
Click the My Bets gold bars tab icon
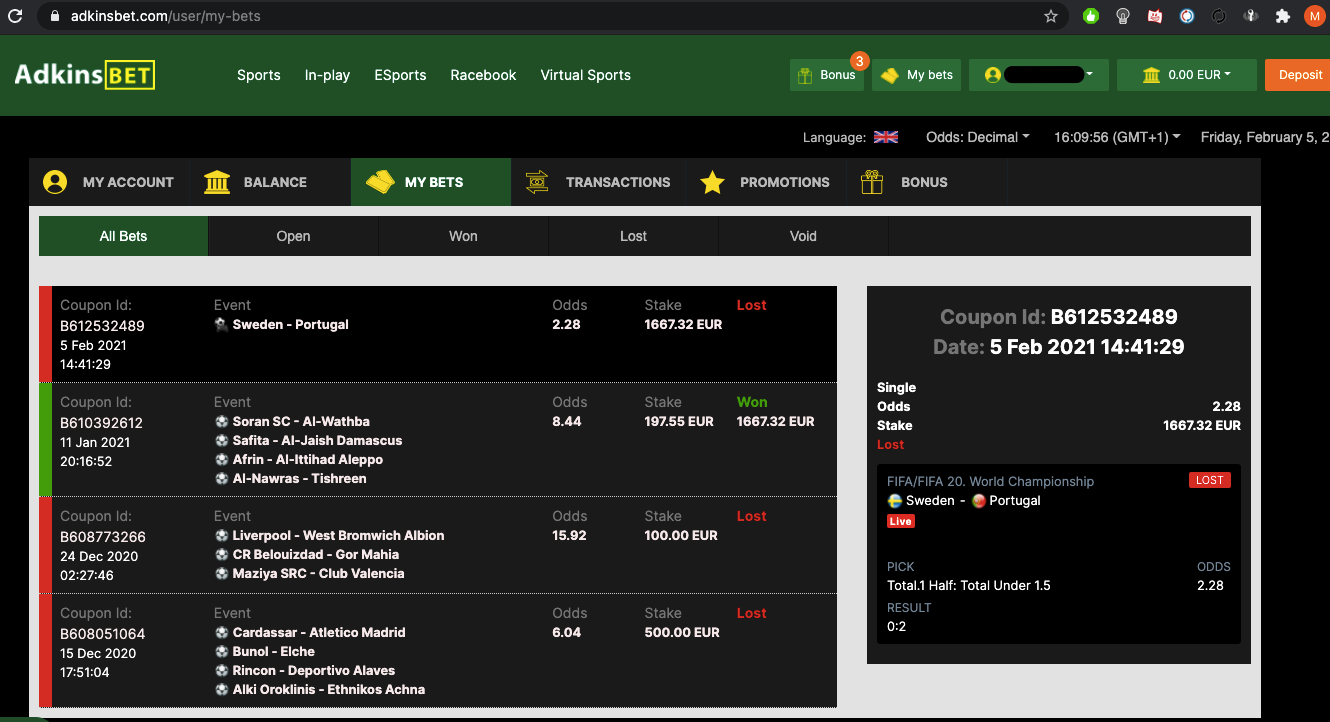point(380,182)
